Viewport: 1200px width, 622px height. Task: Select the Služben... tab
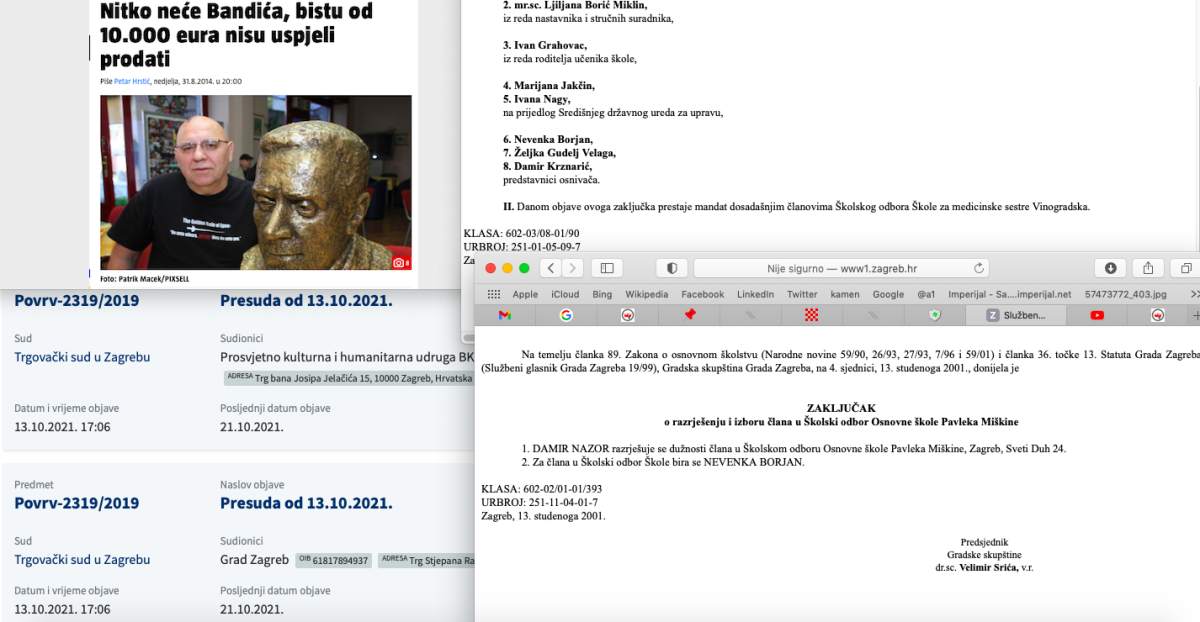tap(1016, 315)
